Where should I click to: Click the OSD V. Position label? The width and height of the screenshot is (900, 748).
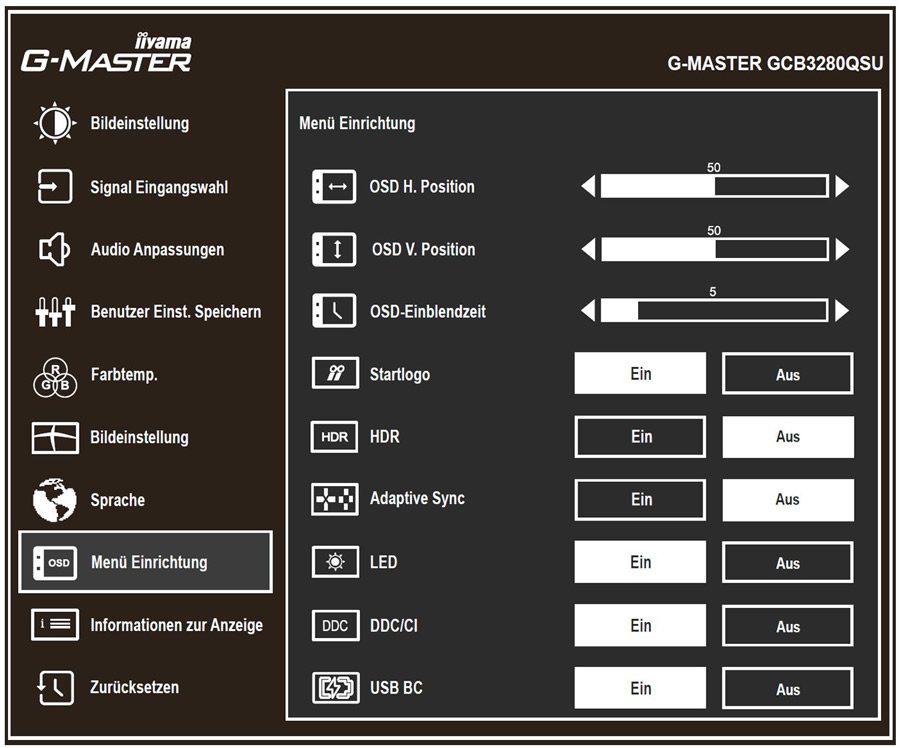424,249
